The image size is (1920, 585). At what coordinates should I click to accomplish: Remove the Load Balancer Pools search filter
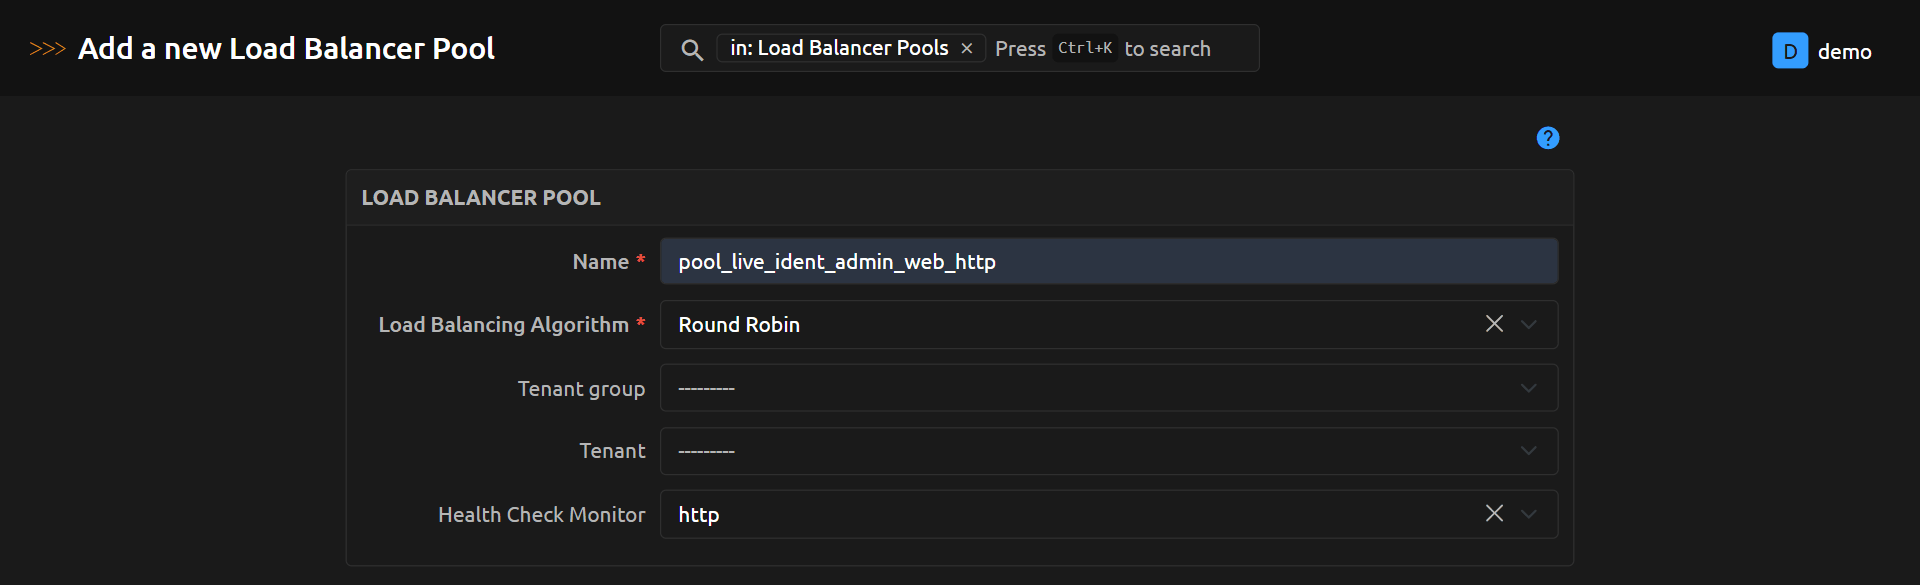pos(967,48)
